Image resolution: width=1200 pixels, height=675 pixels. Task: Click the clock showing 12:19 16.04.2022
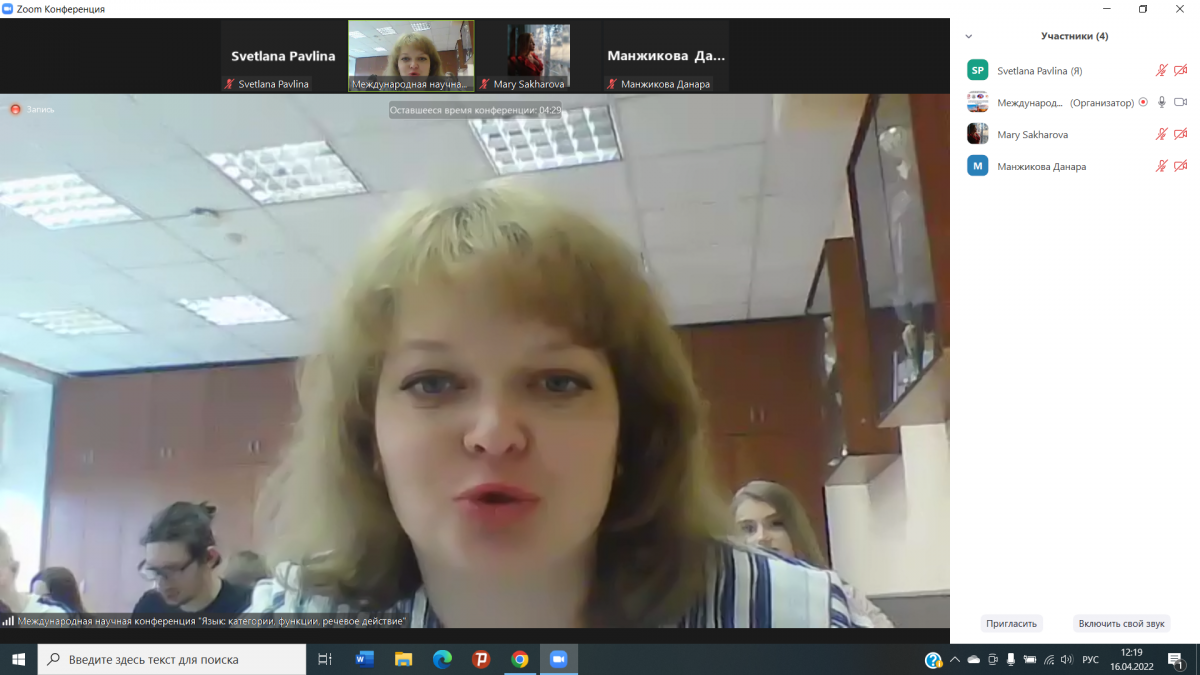[1132, 659]
